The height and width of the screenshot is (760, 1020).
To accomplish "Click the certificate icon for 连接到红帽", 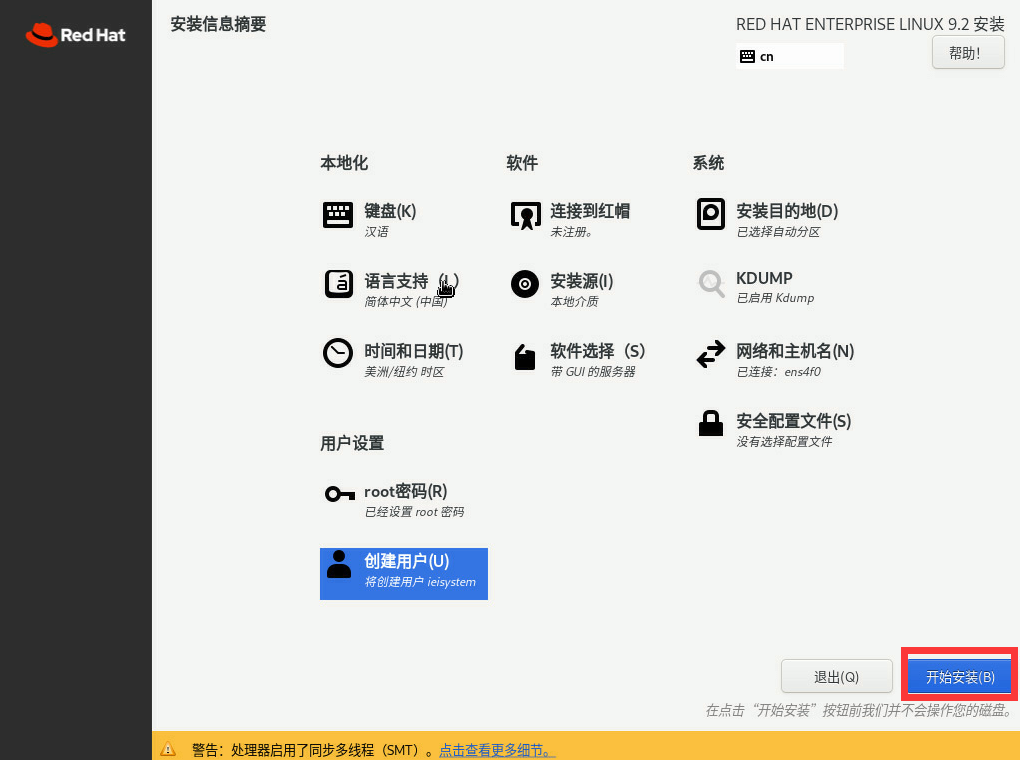I will click(525, 215).
